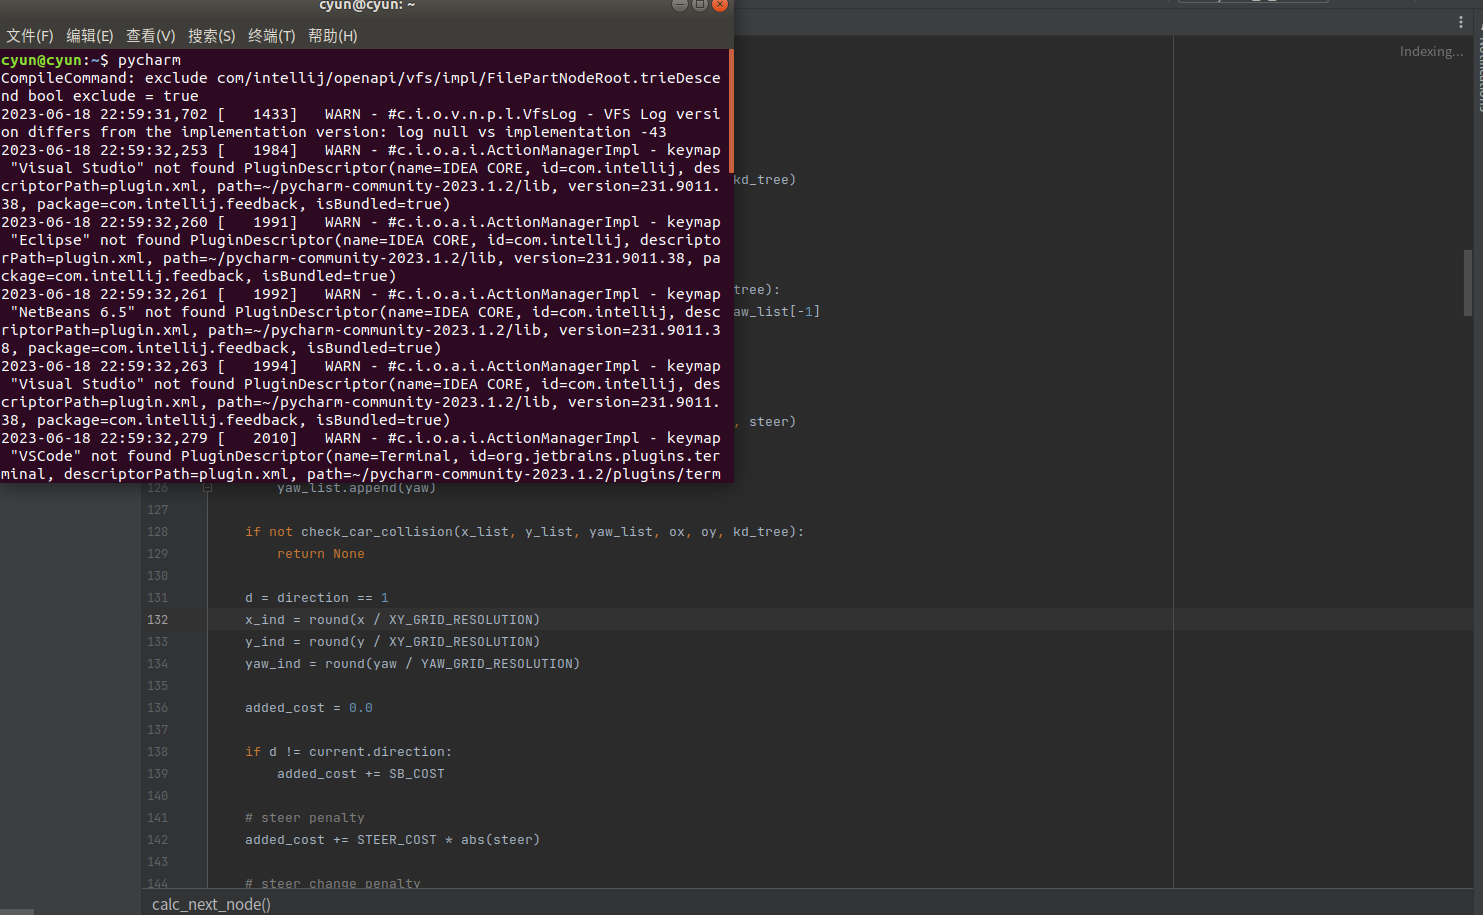Click the 'x_ind = round(x / XY_GRID_RESOLUTION)' line
This screenshot has height=915, width=1483.
(x=392, y=620)
